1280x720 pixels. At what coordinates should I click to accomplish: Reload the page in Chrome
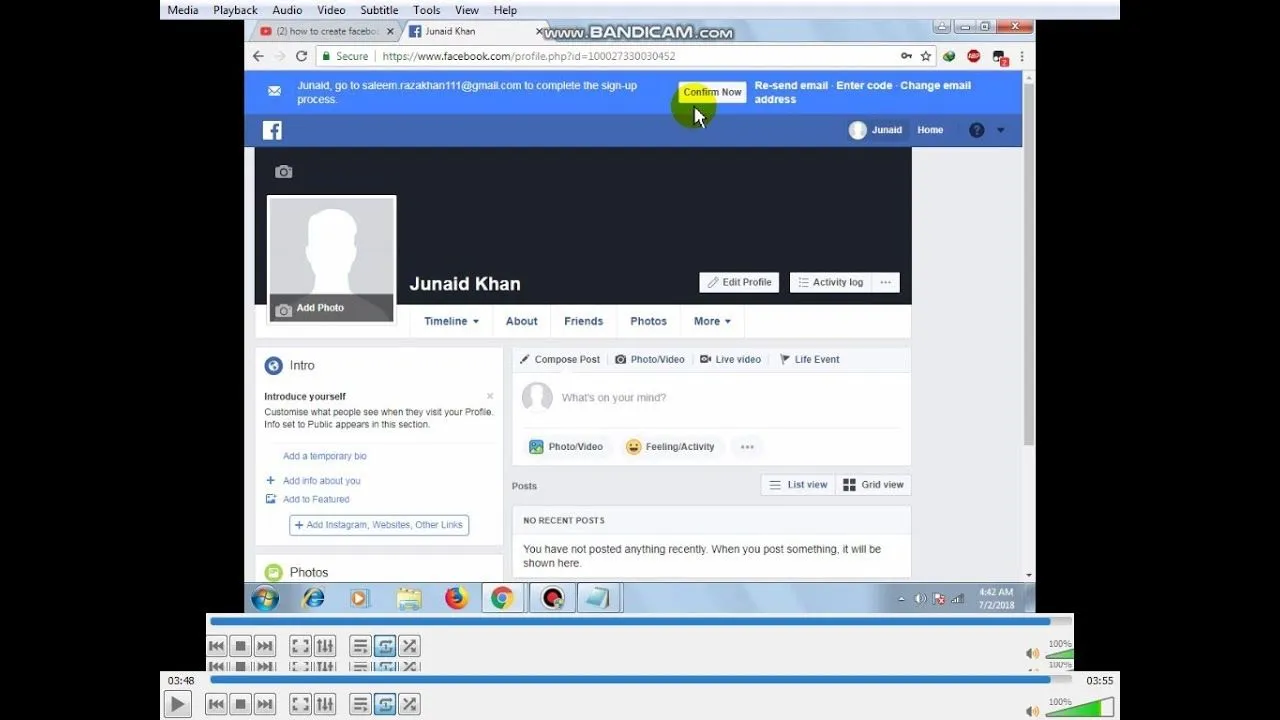[x=301, y=57]
